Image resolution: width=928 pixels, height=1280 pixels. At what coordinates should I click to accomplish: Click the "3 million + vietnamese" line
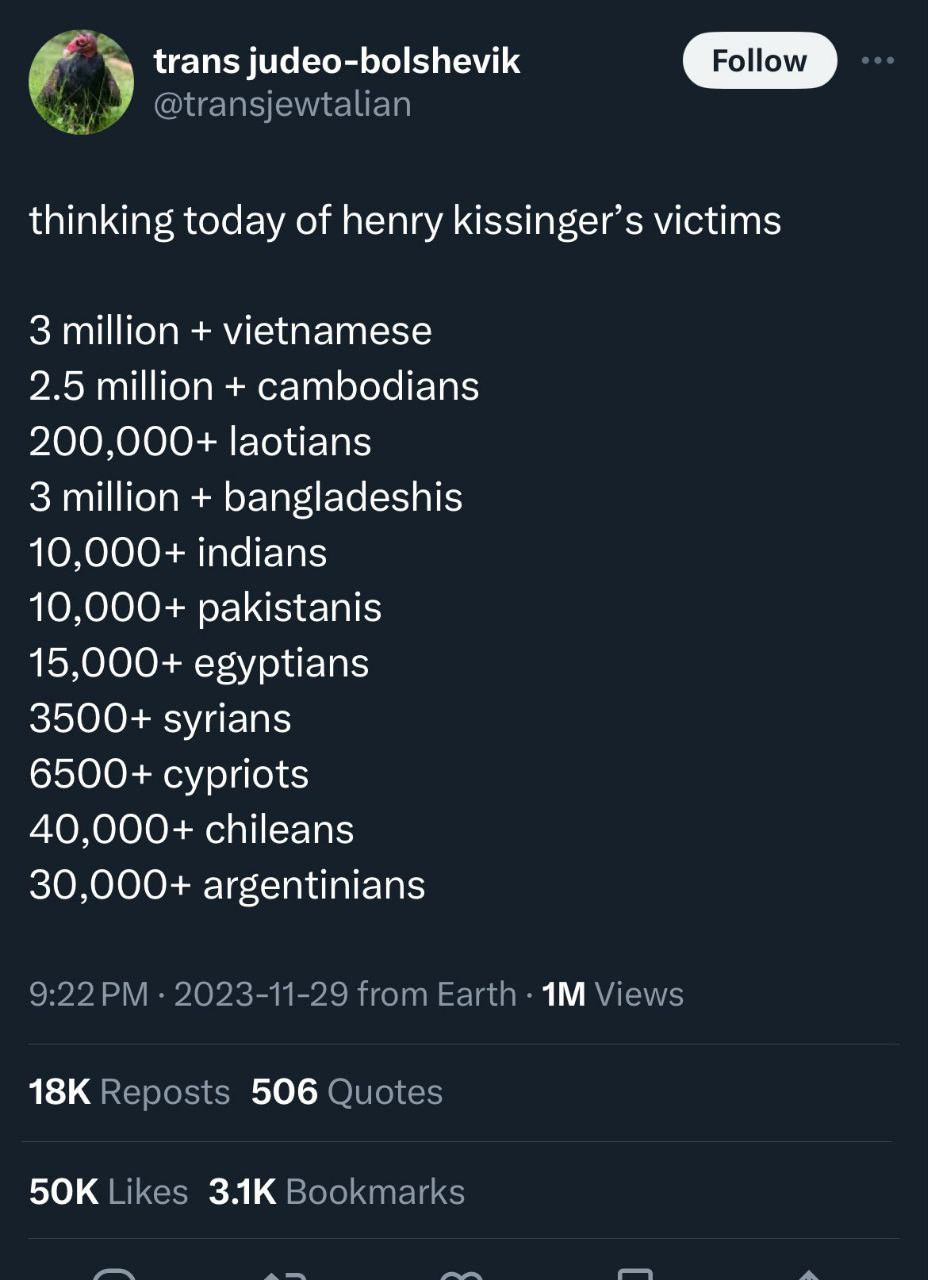click(x=230, y=331)
